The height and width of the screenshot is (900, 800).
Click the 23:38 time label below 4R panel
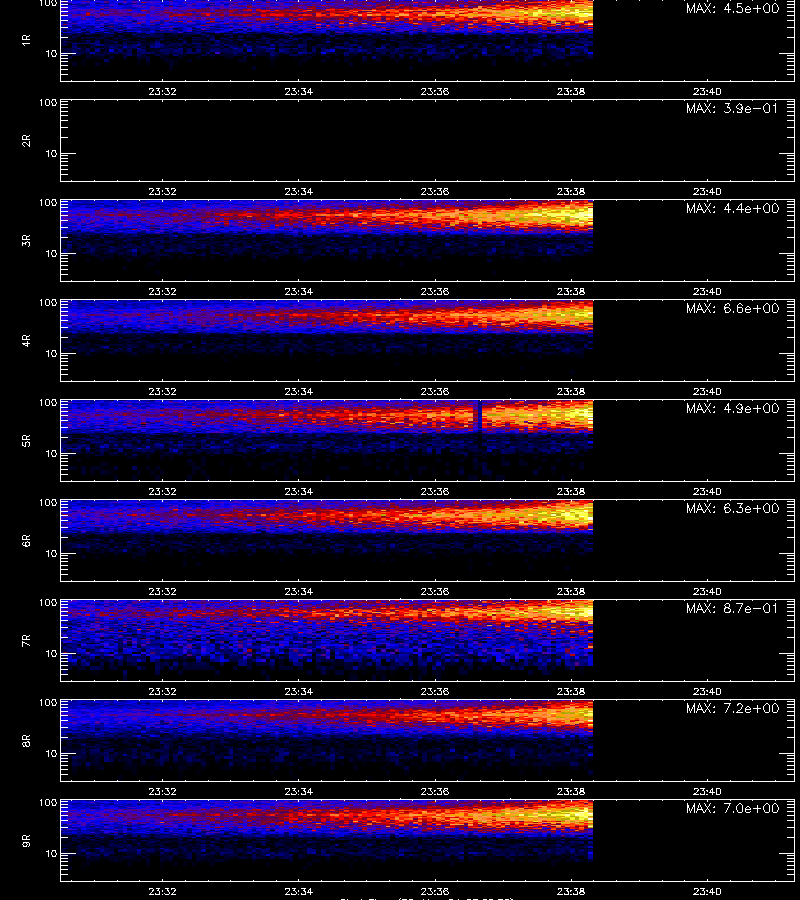[x=570, y=391]
